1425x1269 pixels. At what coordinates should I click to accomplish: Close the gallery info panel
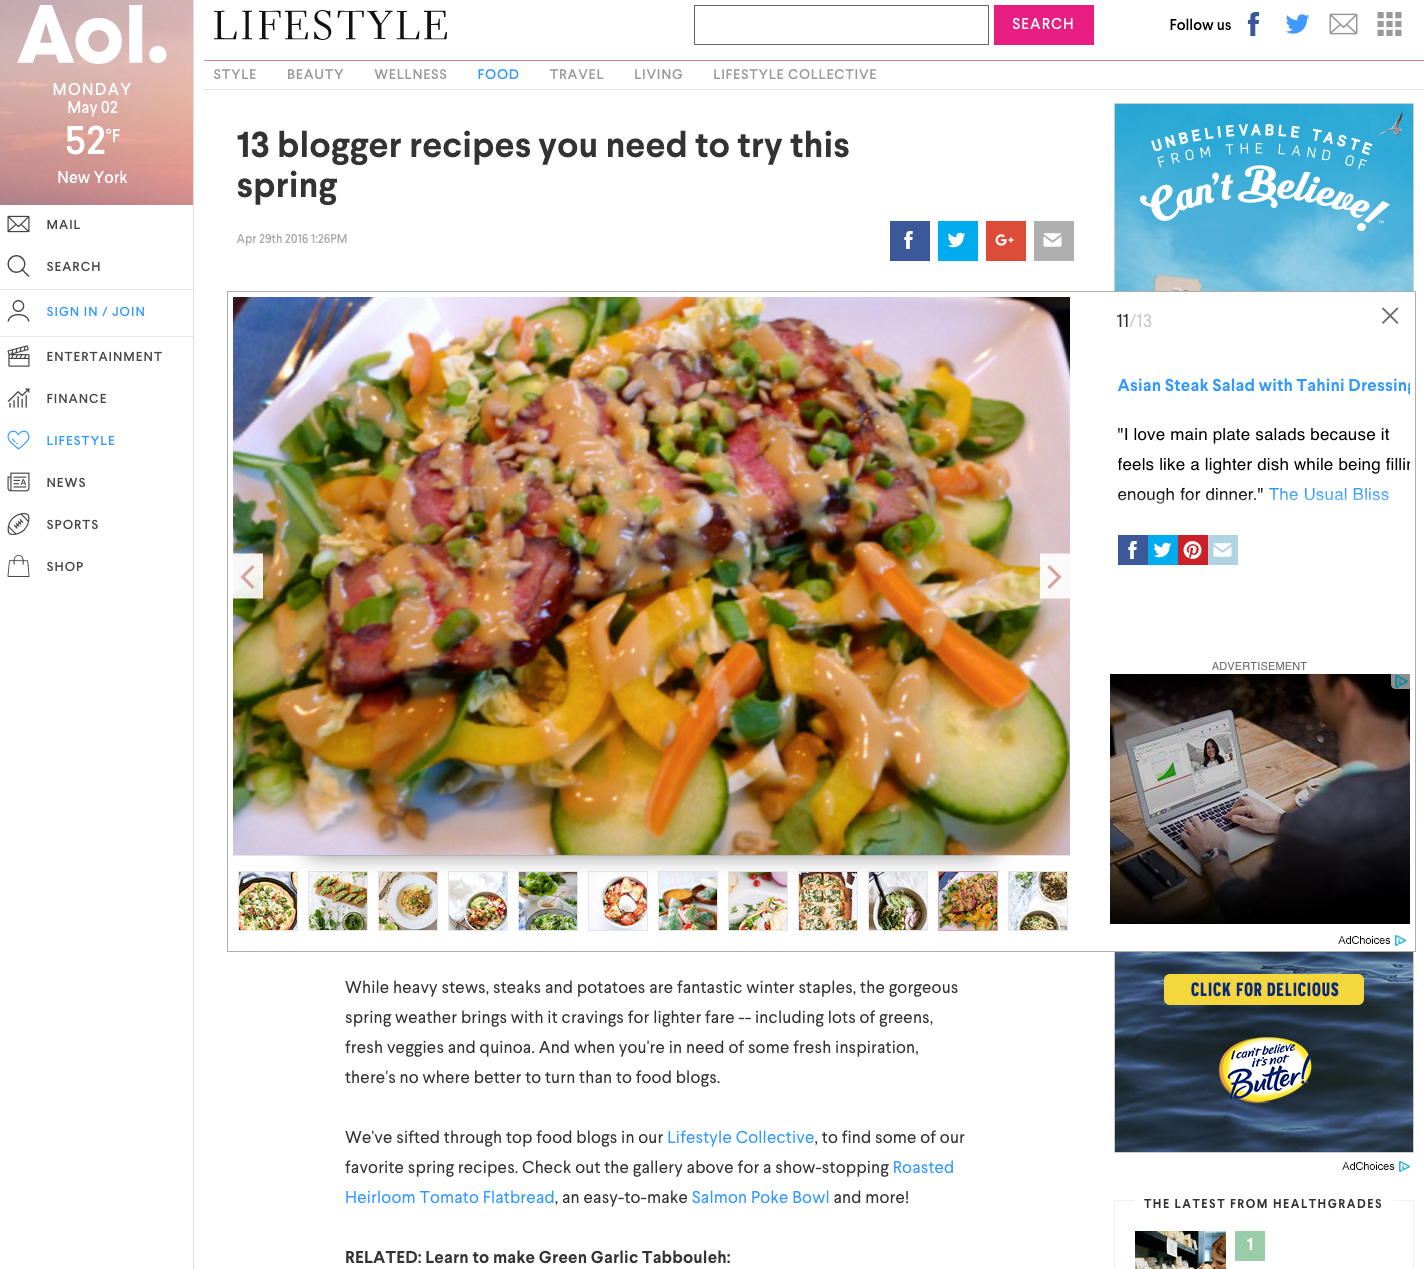[1389, 316]
